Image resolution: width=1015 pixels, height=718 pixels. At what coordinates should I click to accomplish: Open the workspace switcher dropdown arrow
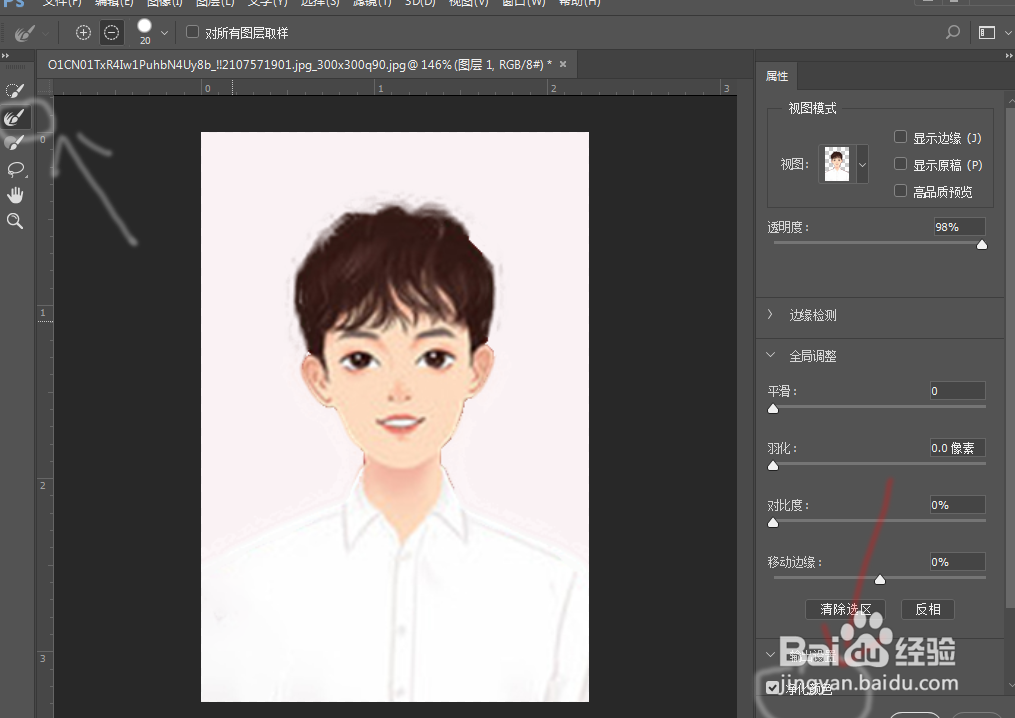coord(1009,32)
